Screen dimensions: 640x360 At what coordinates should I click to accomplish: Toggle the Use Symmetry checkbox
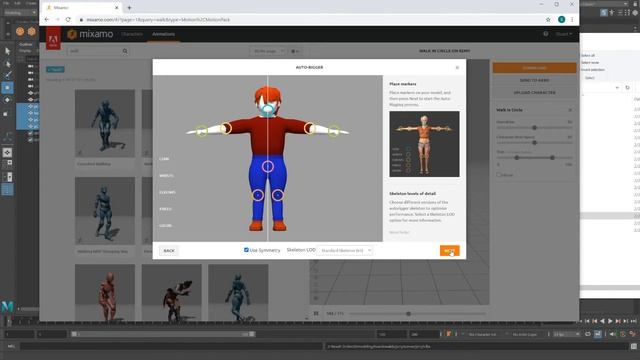(246, 250)
